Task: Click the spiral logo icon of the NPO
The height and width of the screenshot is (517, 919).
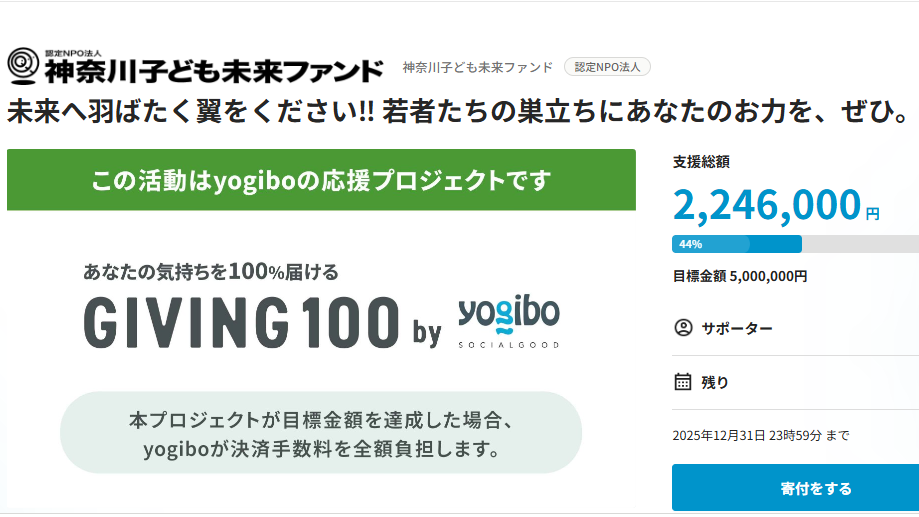Action: [23, 66]
